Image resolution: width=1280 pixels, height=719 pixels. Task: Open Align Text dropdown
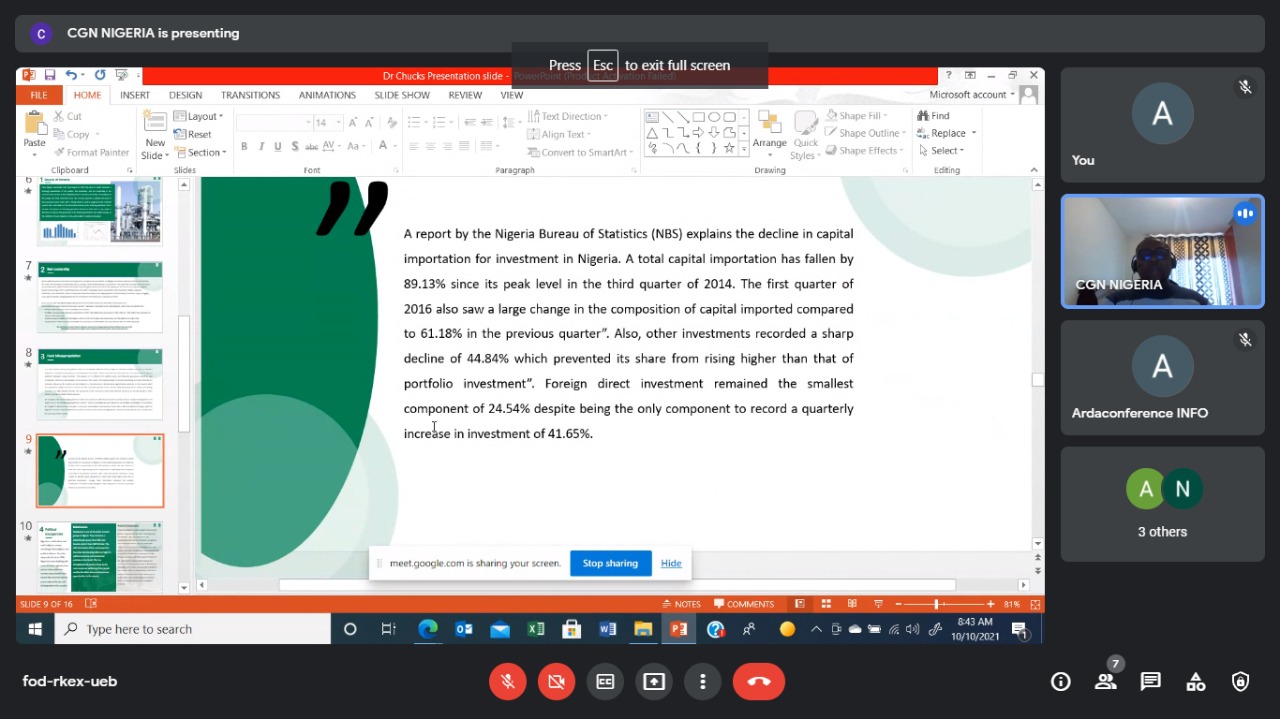point(559,134)
